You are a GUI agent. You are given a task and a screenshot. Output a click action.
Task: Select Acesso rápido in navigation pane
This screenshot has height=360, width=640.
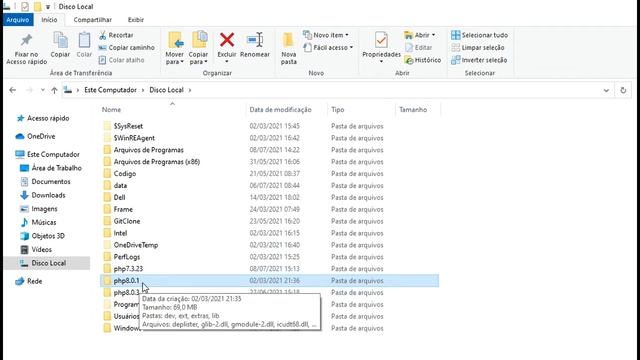coord(43,118)
